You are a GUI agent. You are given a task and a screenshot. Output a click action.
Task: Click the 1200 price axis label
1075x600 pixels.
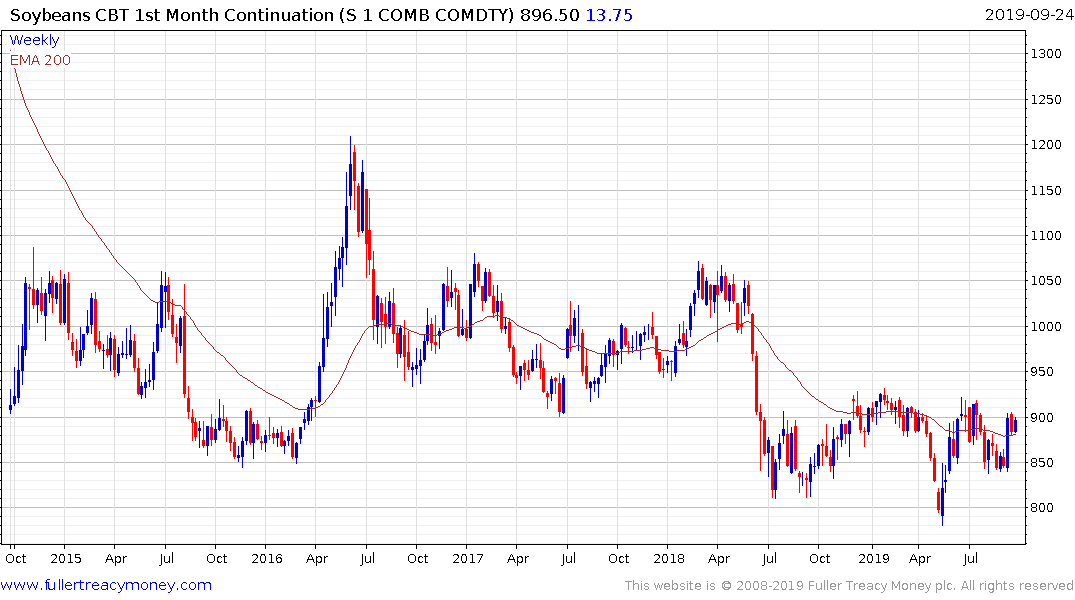coord(1046,145)
